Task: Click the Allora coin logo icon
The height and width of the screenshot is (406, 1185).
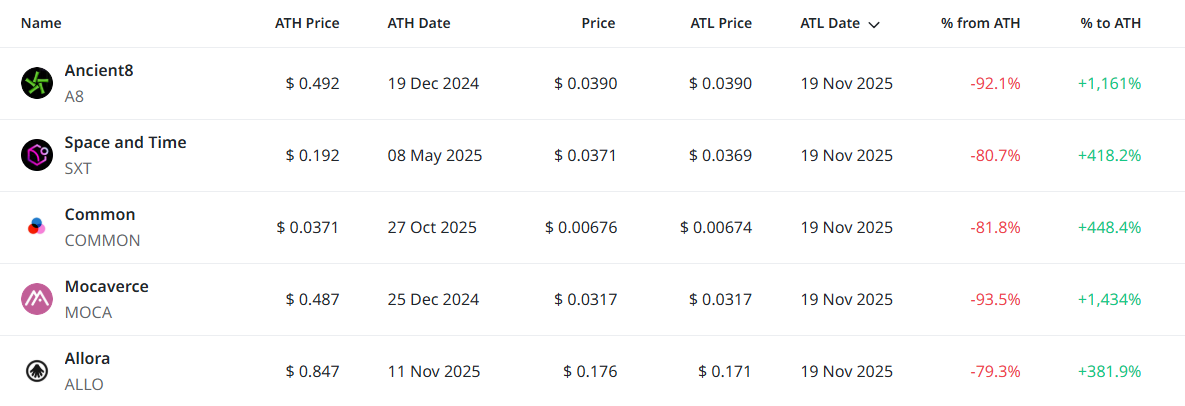Action: tap(37, 371)
